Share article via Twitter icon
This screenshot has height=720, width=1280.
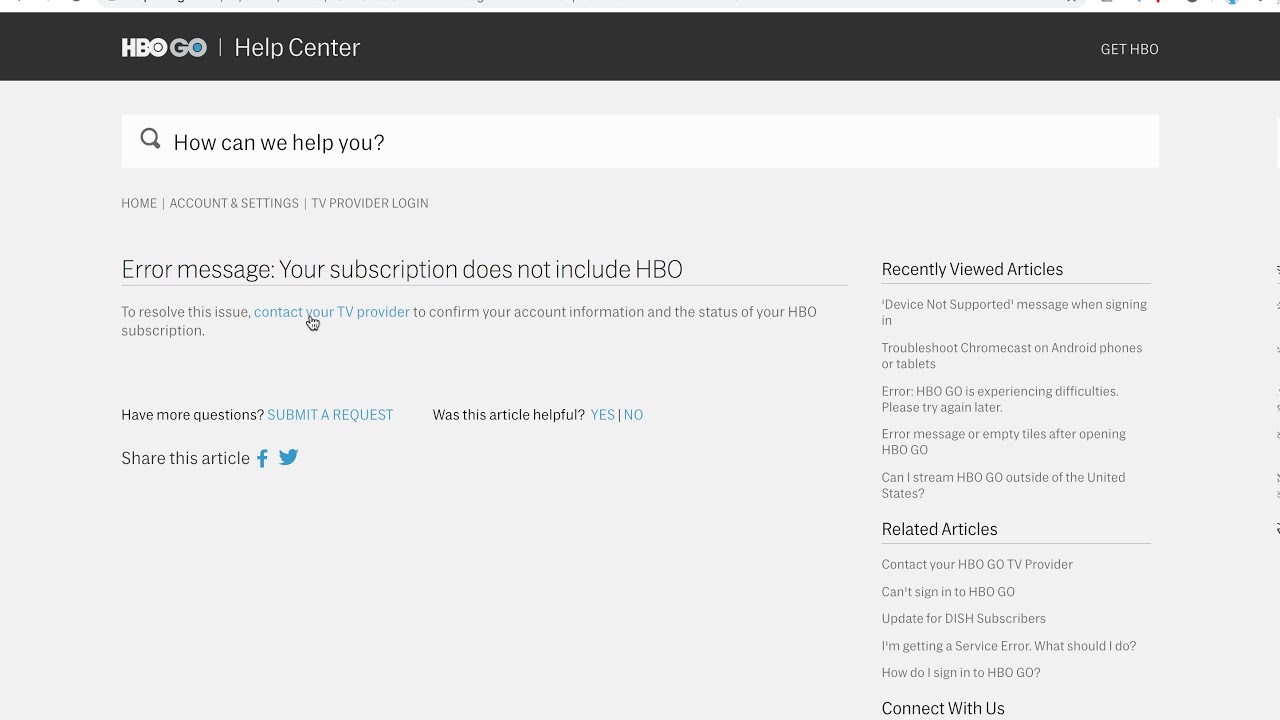[288, 457]
